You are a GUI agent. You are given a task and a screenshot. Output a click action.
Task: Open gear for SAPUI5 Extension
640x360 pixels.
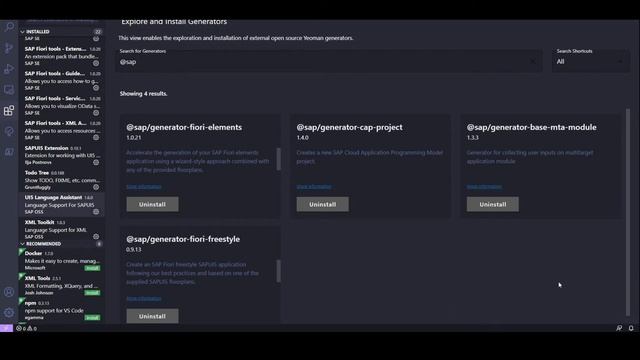click(96, 162)
